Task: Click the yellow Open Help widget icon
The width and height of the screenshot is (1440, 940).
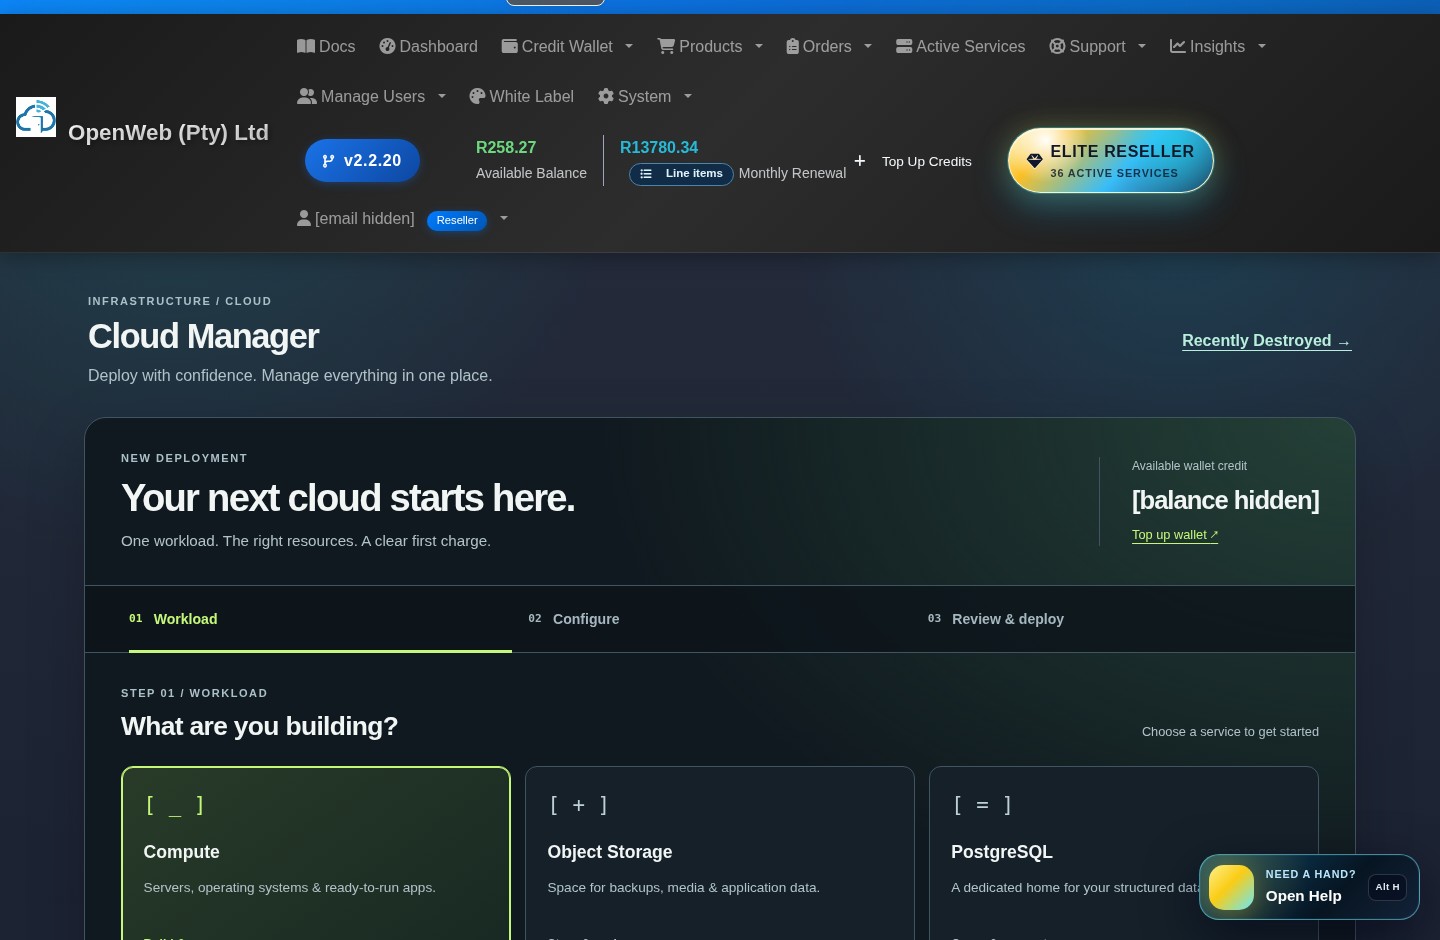Action: tap(1231, 887)
